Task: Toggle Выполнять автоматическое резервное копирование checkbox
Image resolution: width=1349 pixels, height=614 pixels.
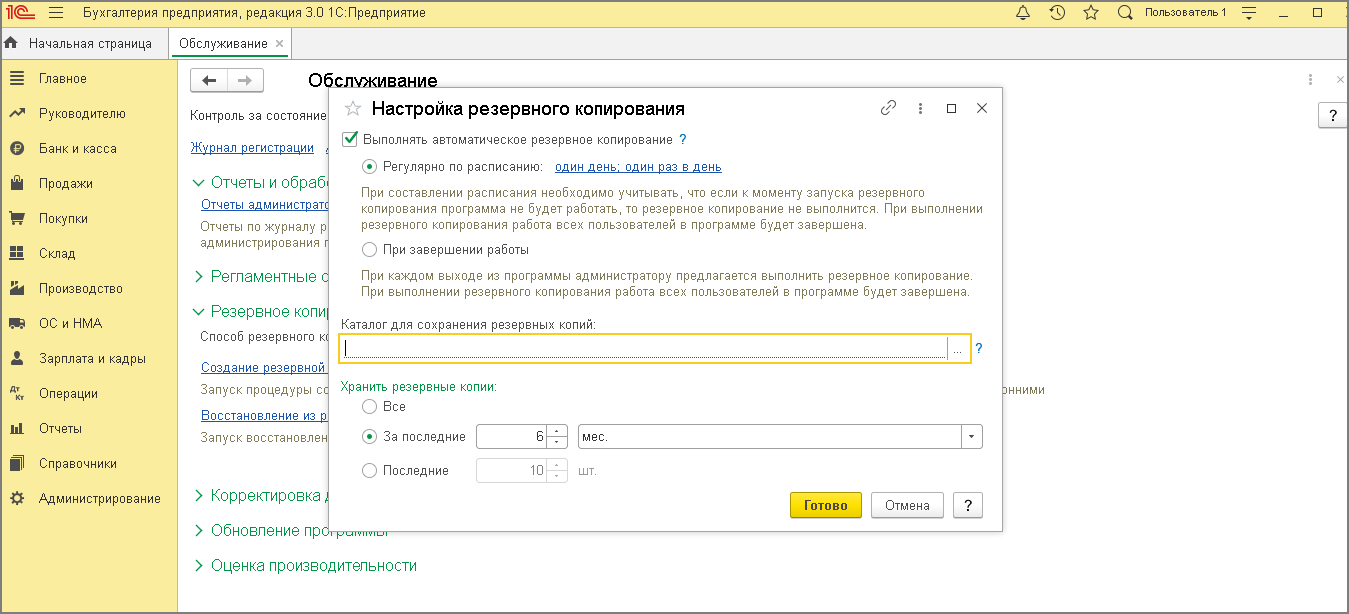Action: [x=350, y=140]
